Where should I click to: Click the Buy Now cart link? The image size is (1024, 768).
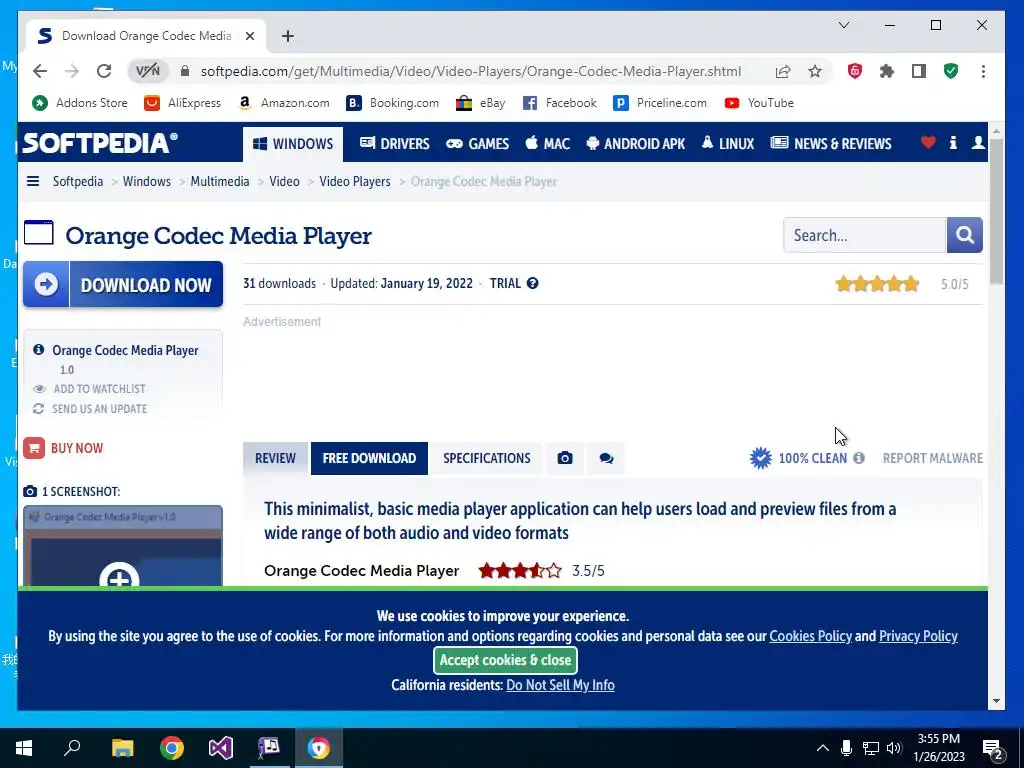[63, 448]
